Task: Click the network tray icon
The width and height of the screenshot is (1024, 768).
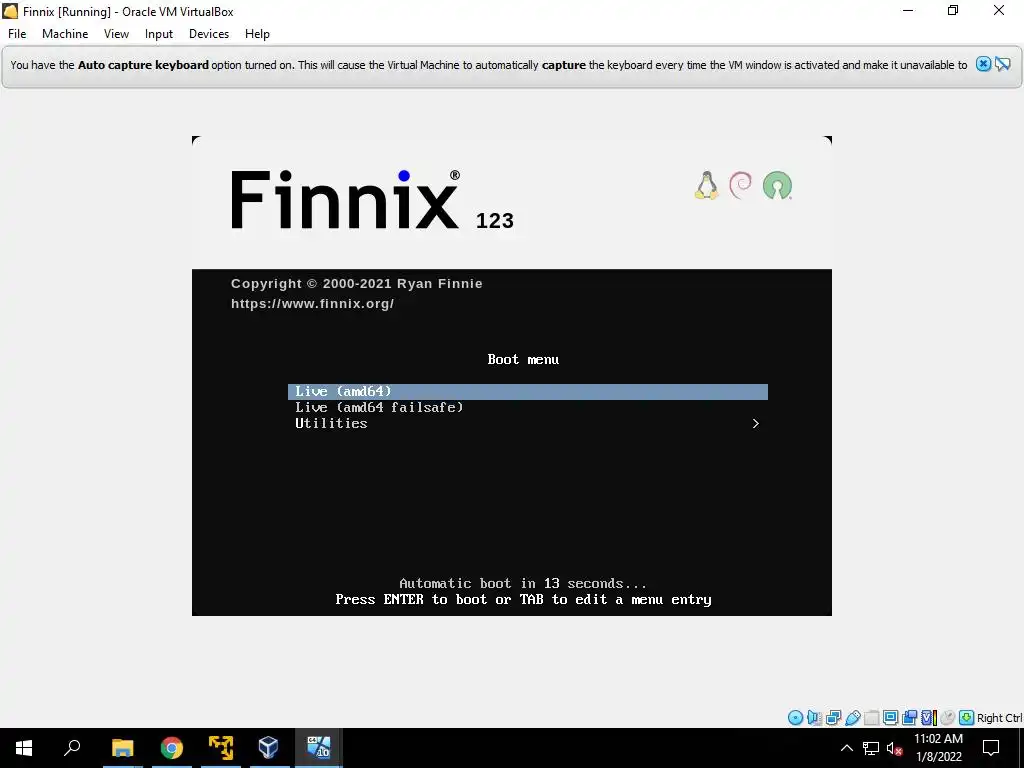Action: click(871, 748)
